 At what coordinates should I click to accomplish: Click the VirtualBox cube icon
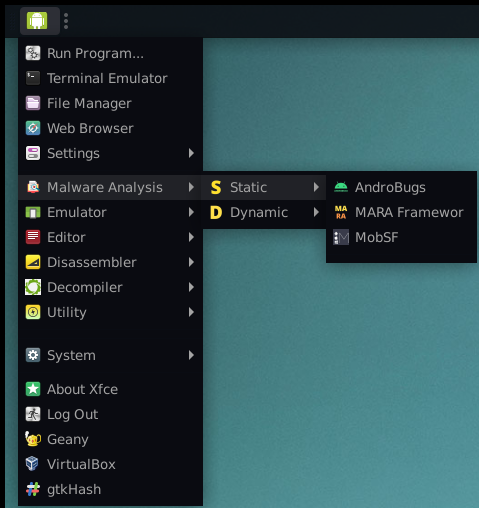(x=33, y=464)
